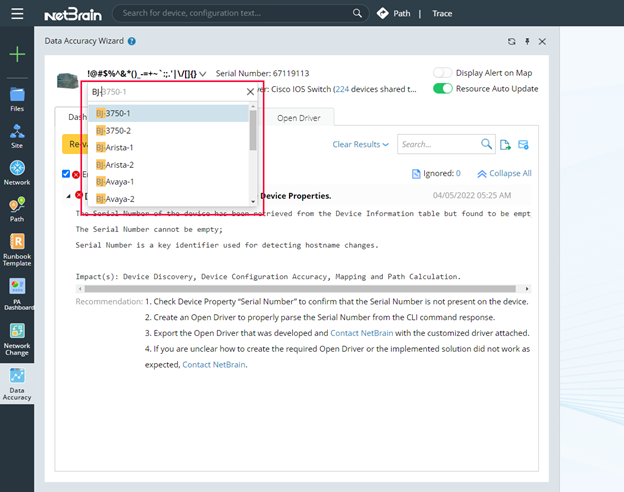624x492 pixels.
Task: Click the 224 devices shared link
Action: point(342,89)
